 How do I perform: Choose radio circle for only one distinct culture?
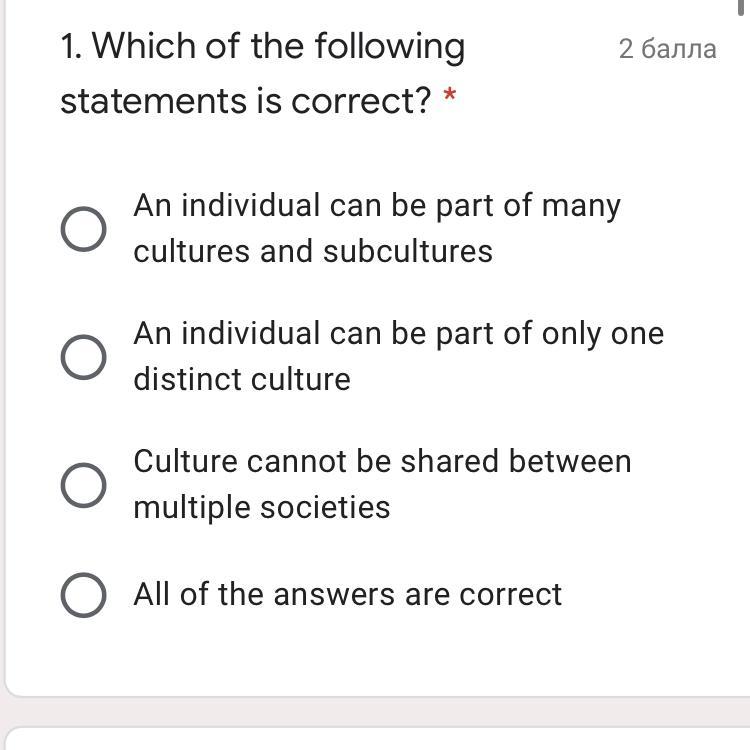tap(83, 357)
